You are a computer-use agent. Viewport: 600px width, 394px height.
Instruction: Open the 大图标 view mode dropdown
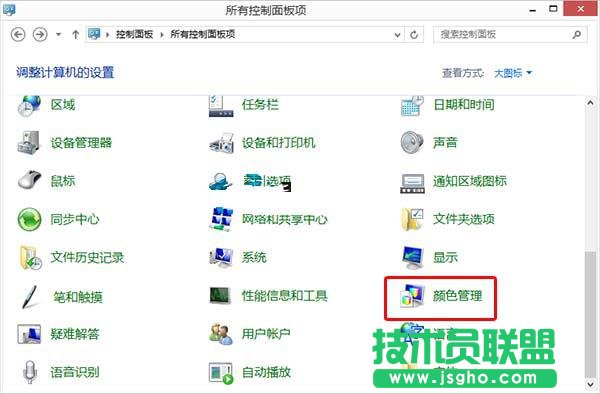pos(513,73)
